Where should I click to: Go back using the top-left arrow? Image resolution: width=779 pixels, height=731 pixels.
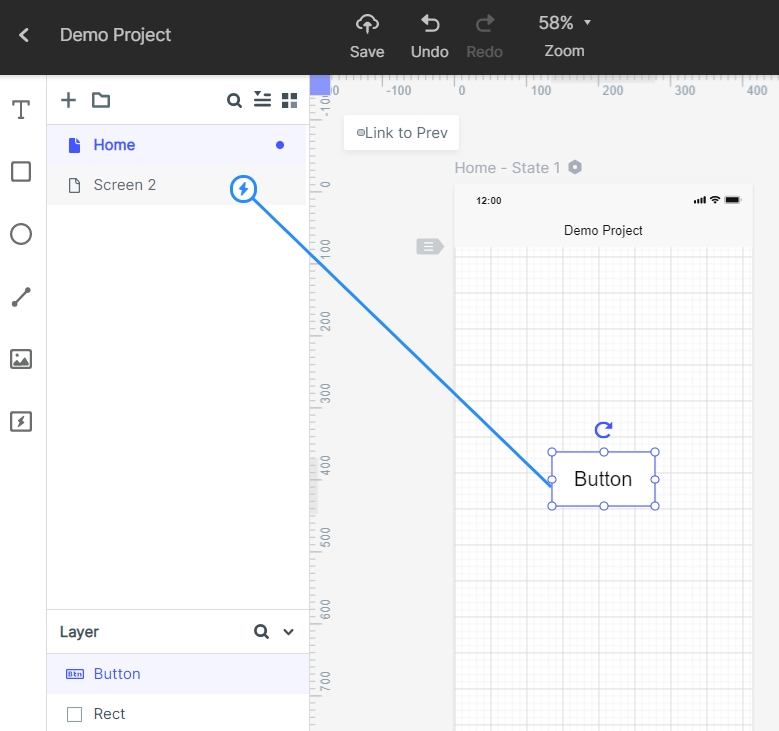(x=24, y=35)
